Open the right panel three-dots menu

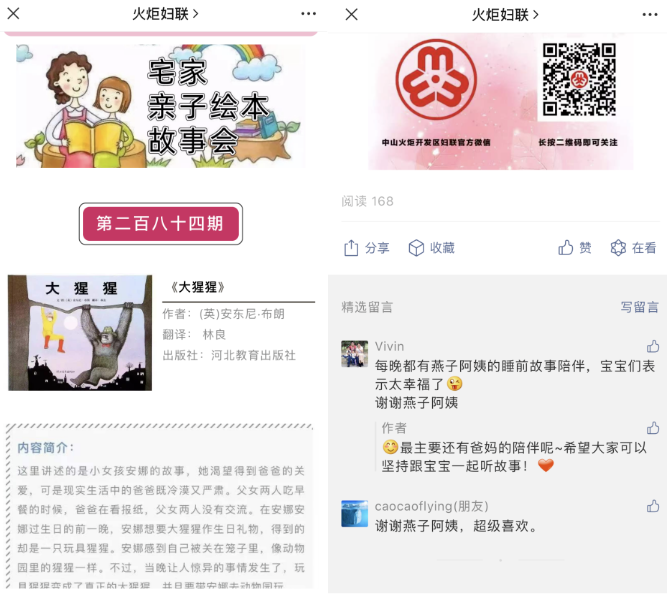tap(650, 15)
